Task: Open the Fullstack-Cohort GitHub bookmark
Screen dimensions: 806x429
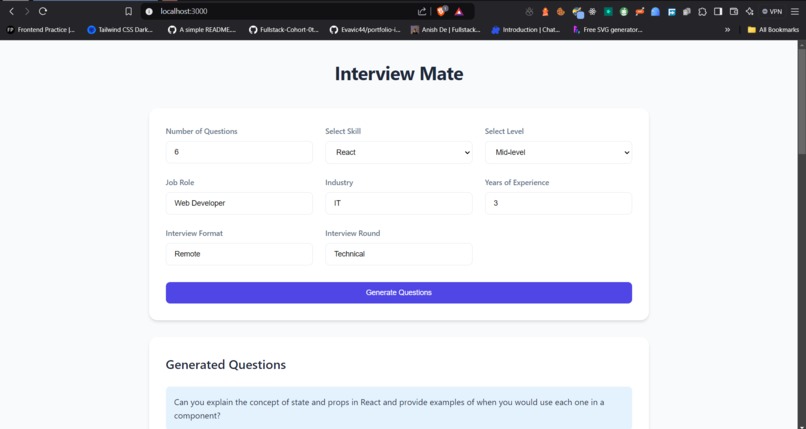Action: click(284, 30)
